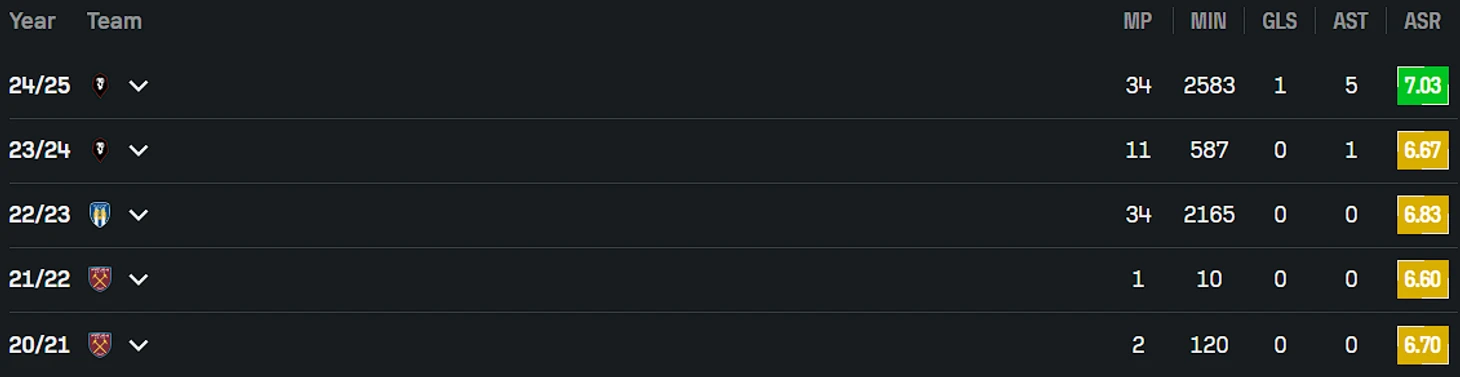Click the yellow 6.67 rating badge
Screen dimensions: 1460x377
(1422, 150)
